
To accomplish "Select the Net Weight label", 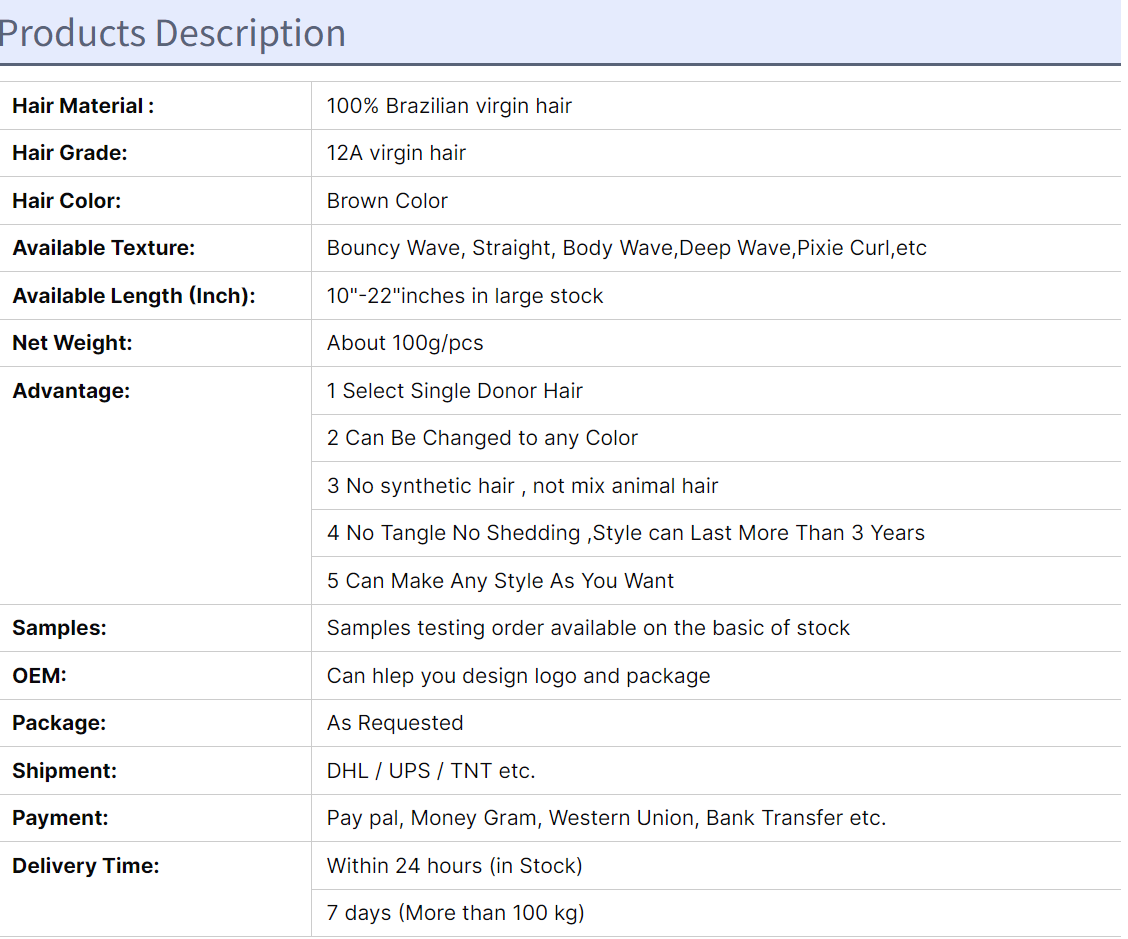I will click(x=72, y=343).
